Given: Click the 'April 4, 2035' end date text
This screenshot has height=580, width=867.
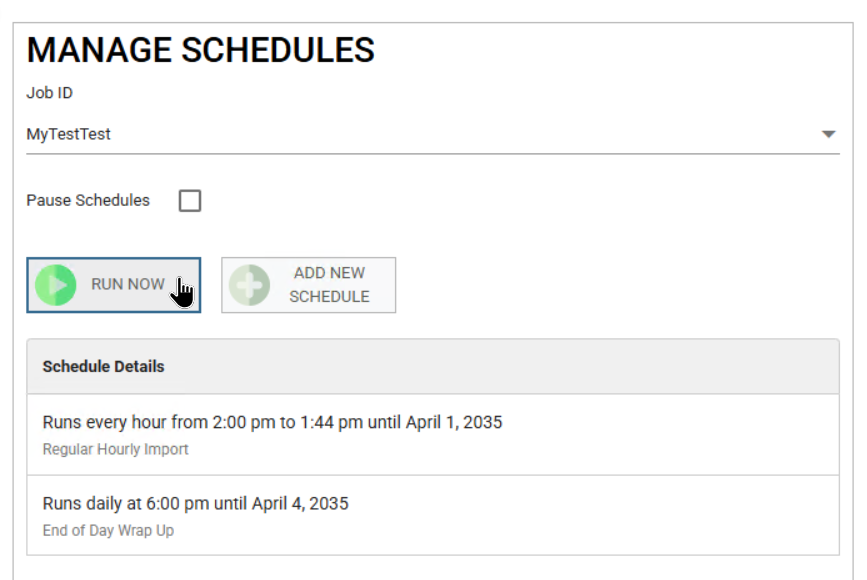Looking at the screenshot, I should coord(300,504).
